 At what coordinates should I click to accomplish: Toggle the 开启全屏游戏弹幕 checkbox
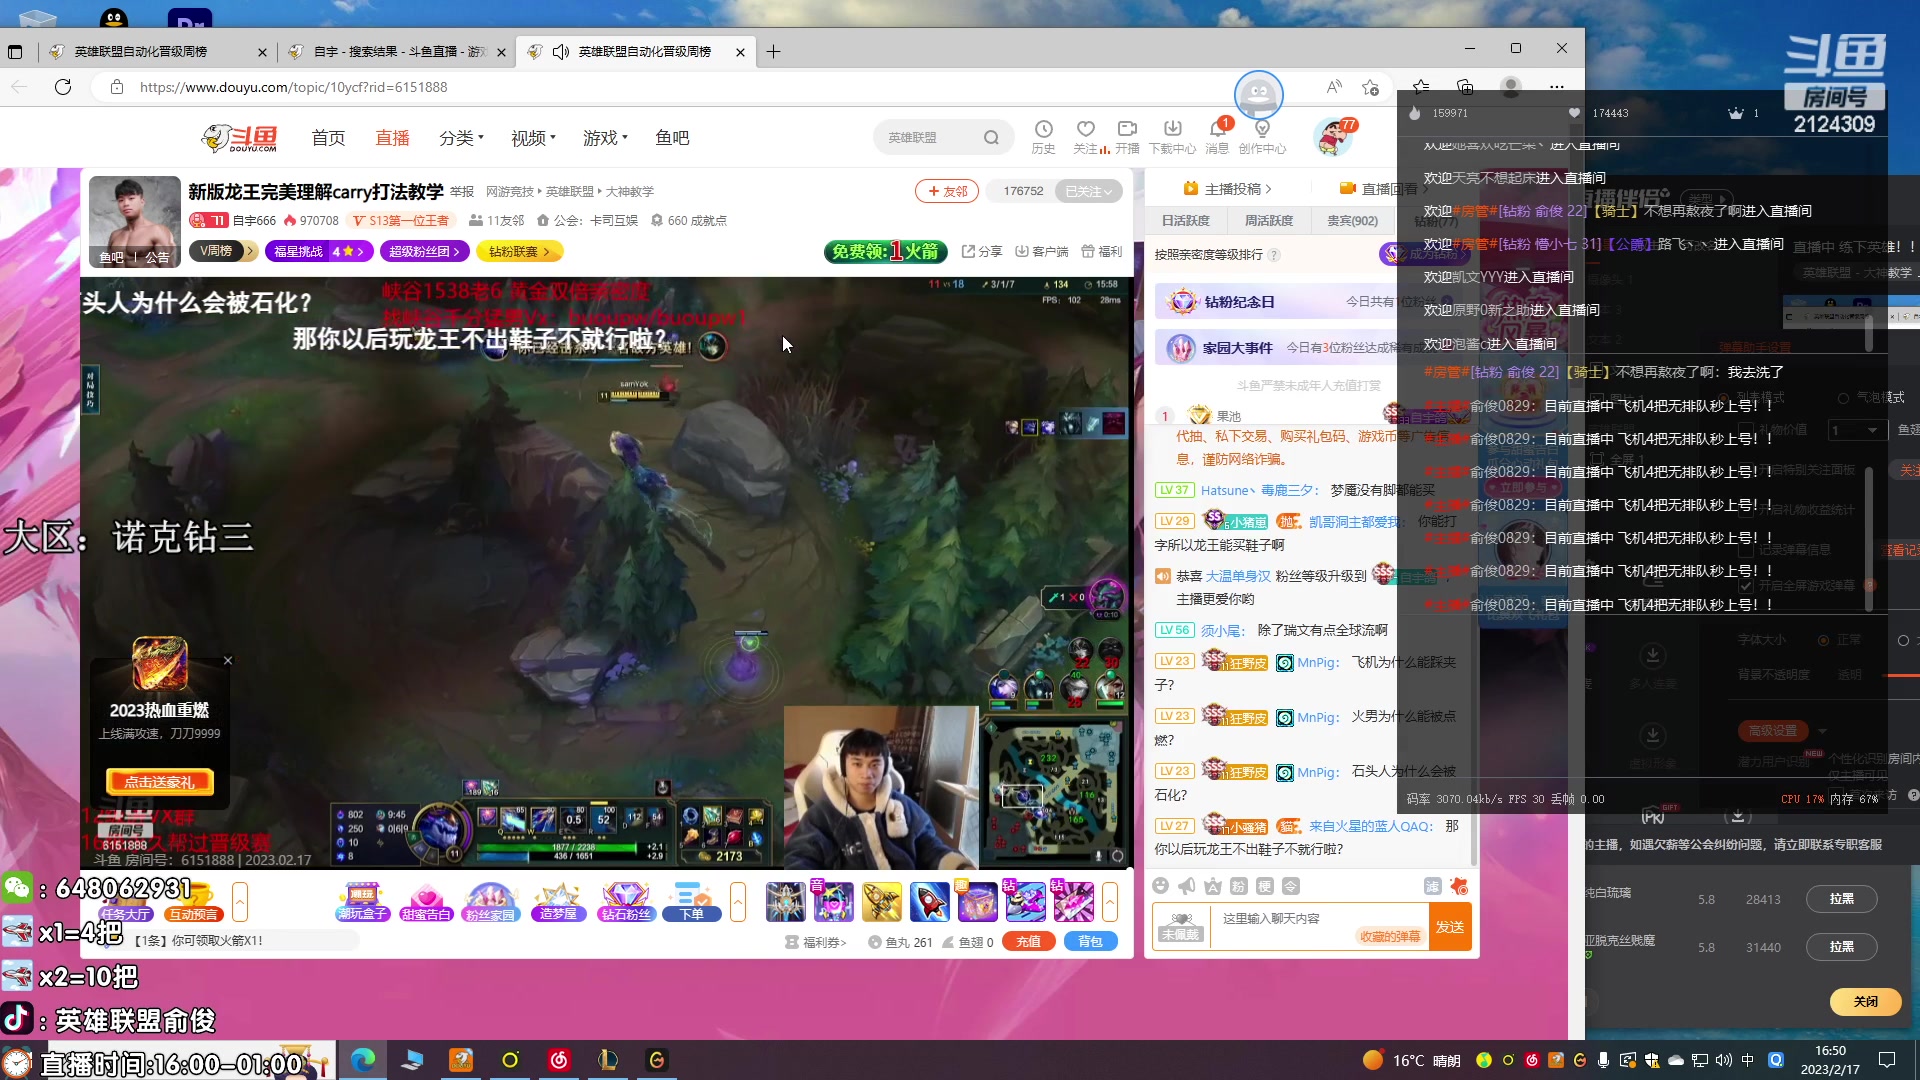click(1746, 586)
